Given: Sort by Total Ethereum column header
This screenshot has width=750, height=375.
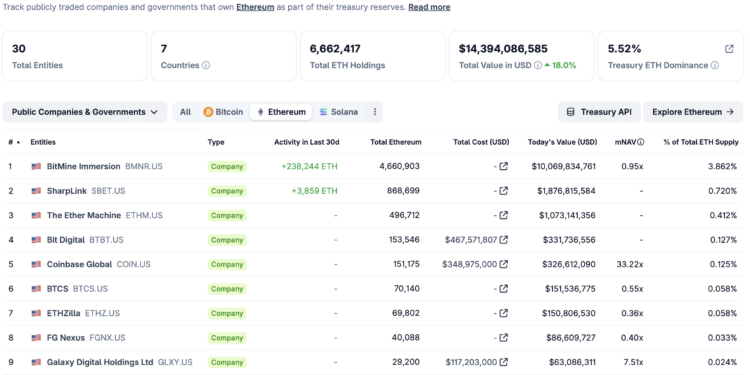Looking at the screenshot, I should pyautogui.click(x=396, y=142).
